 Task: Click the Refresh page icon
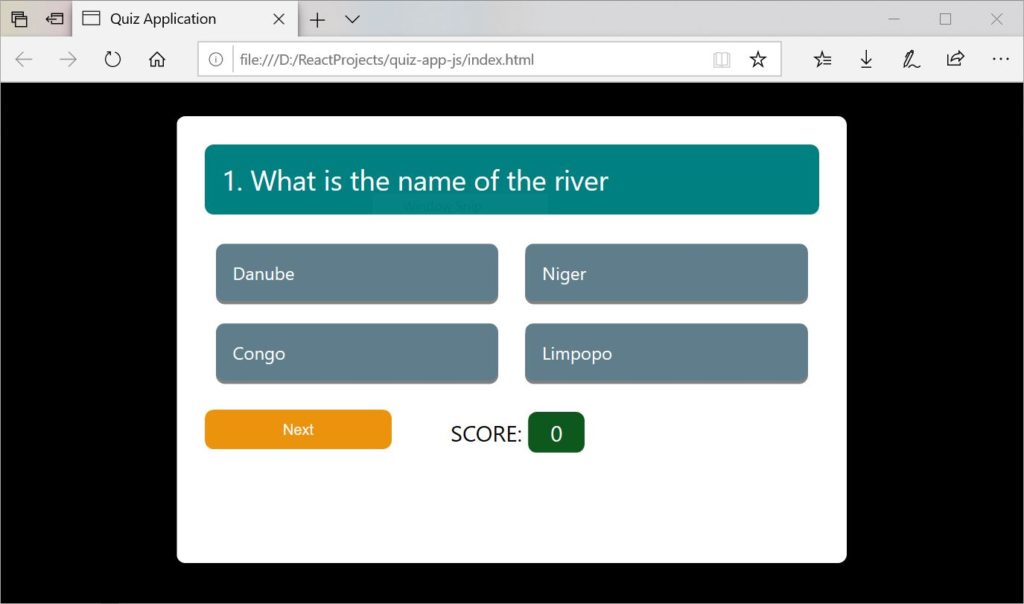point(112,59)
